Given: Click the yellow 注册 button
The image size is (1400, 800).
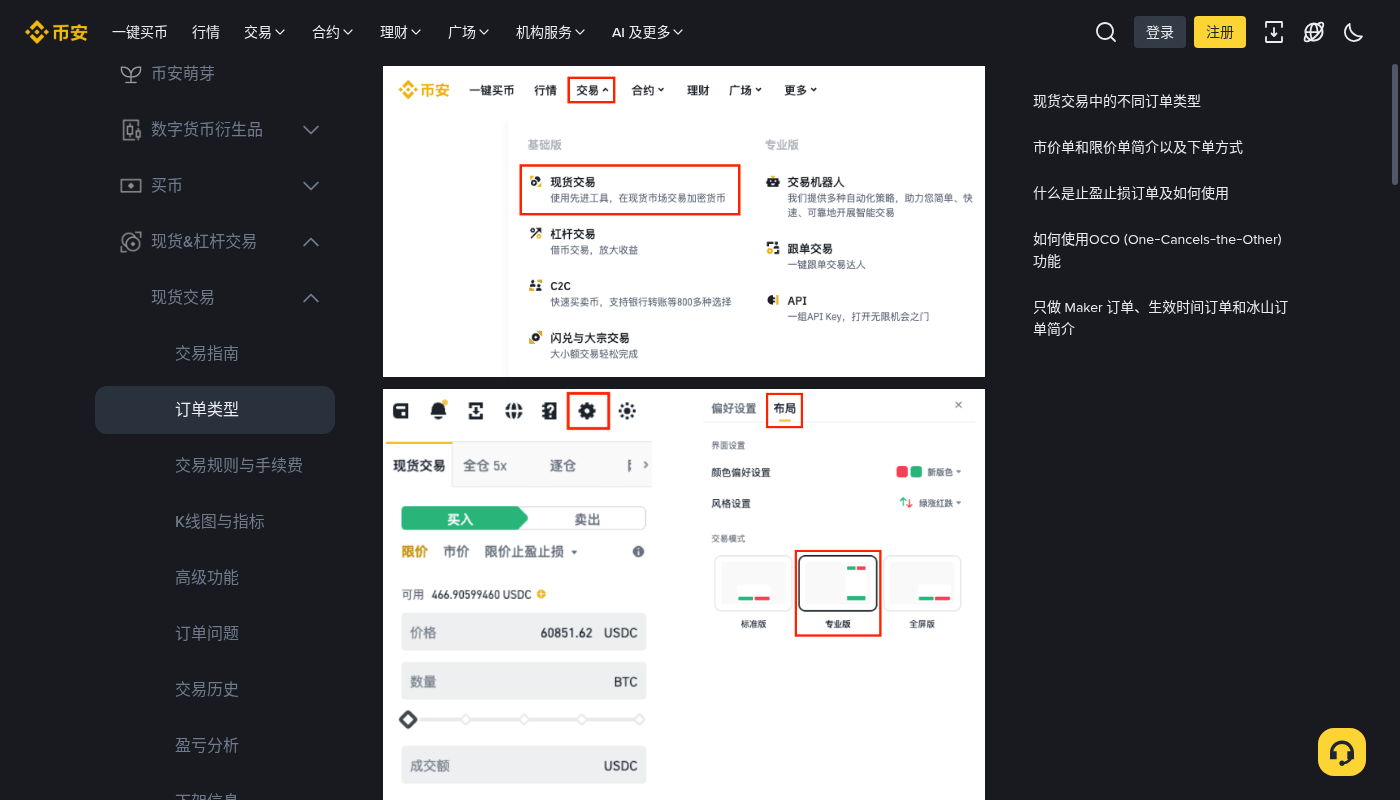Looking at the screenshot, I should point(1220,32).
